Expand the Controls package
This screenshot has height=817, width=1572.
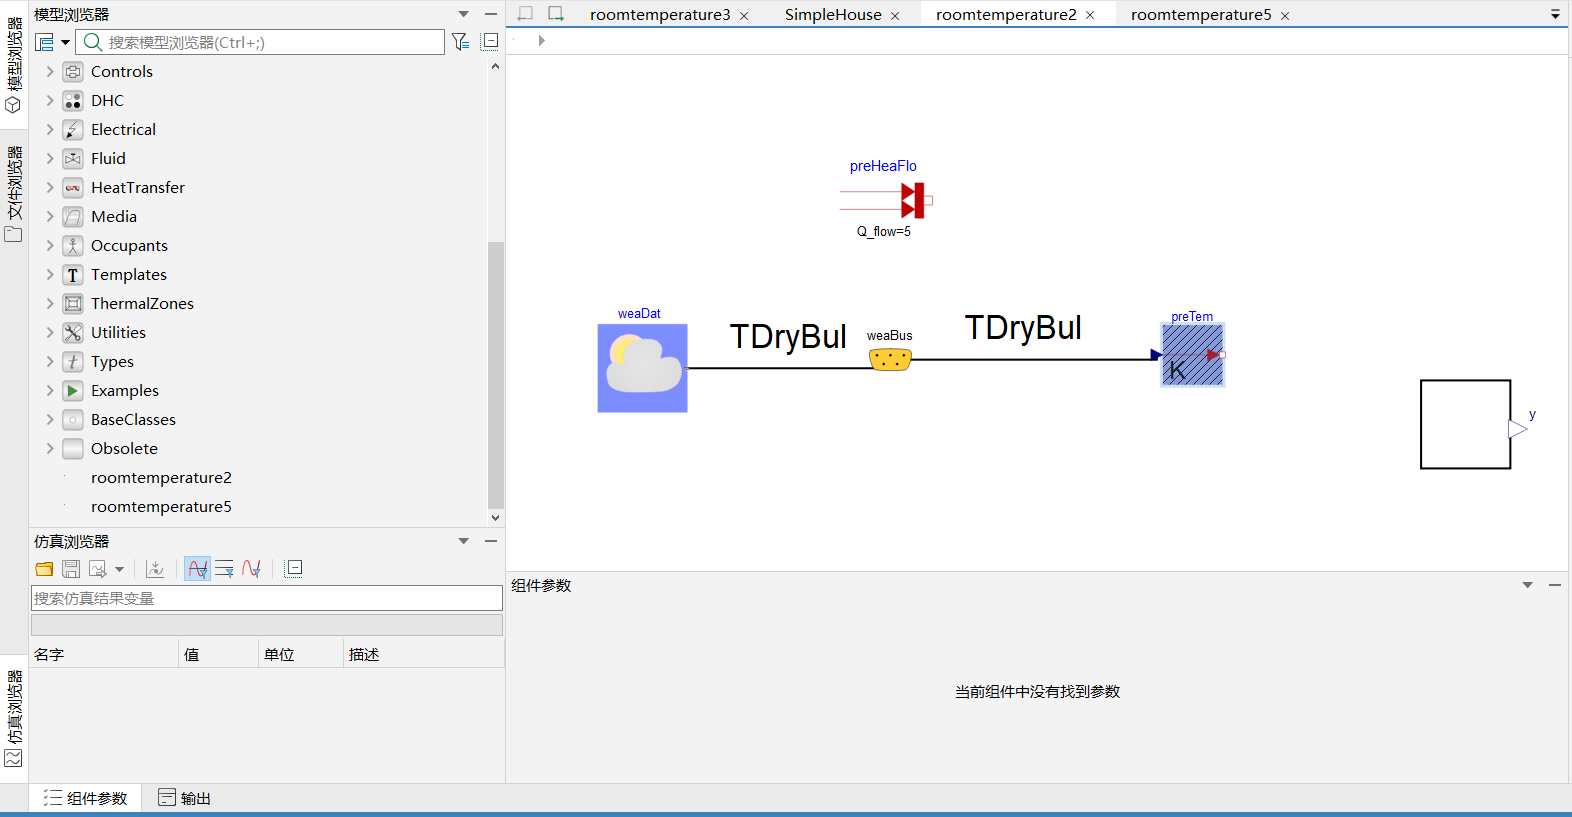click(x=50, y=72)
